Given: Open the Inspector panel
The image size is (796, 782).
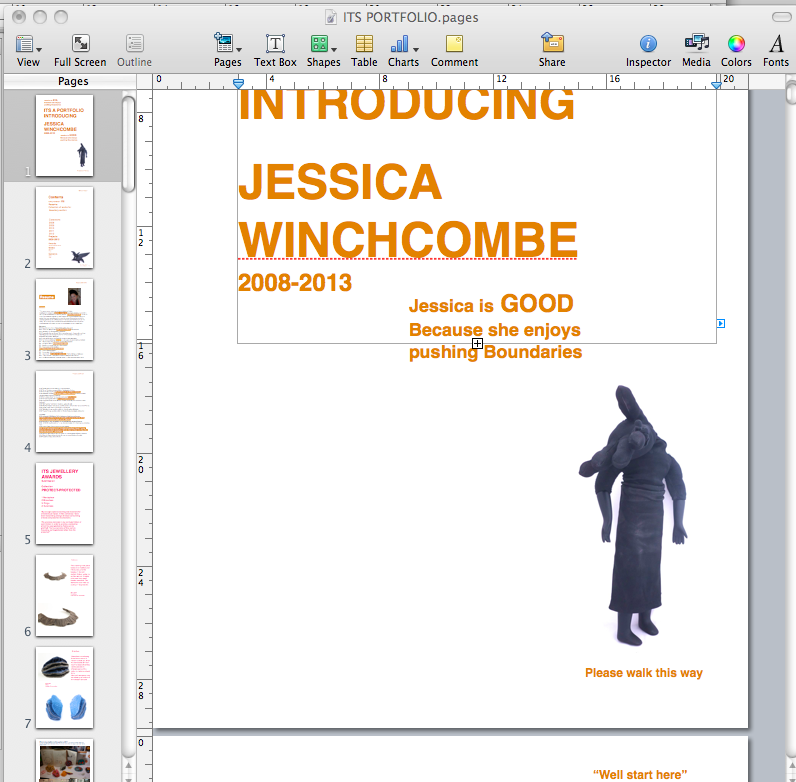Looking at the screenshot, I should (648, 44).
